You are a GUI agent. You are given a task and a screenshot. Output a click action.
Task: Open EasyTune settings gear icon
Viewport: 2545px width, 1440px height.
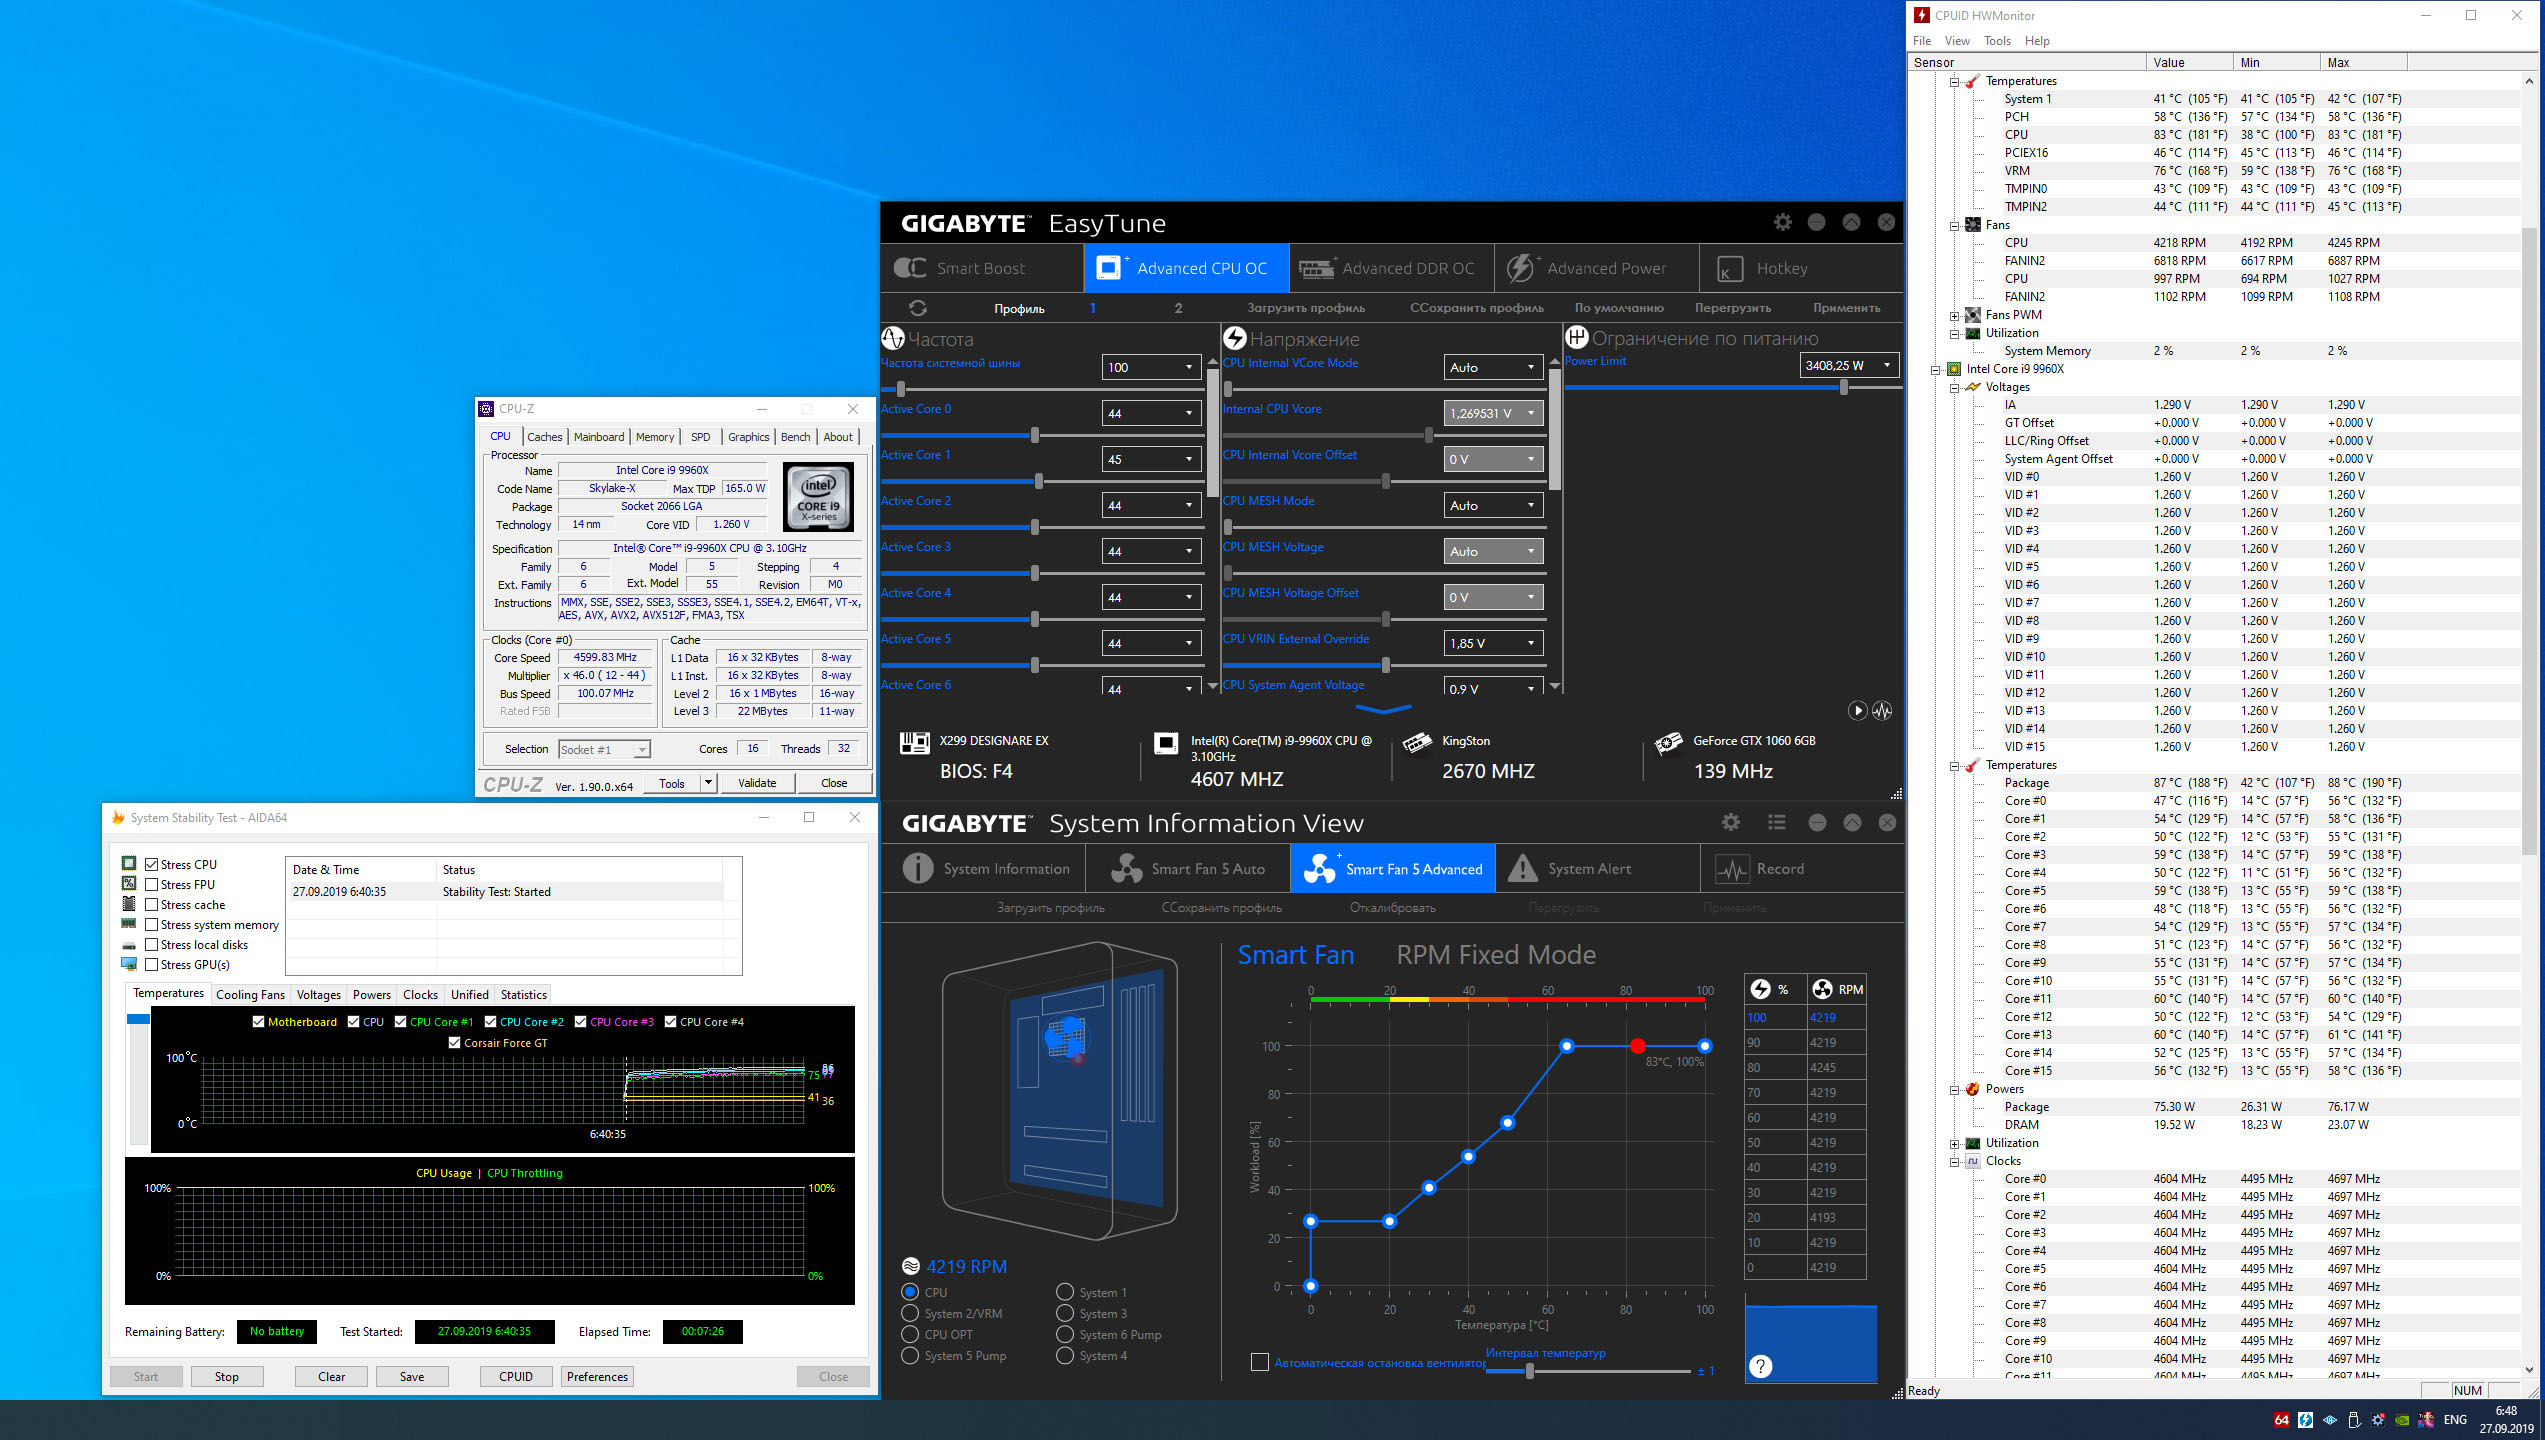pos(1782,222)
